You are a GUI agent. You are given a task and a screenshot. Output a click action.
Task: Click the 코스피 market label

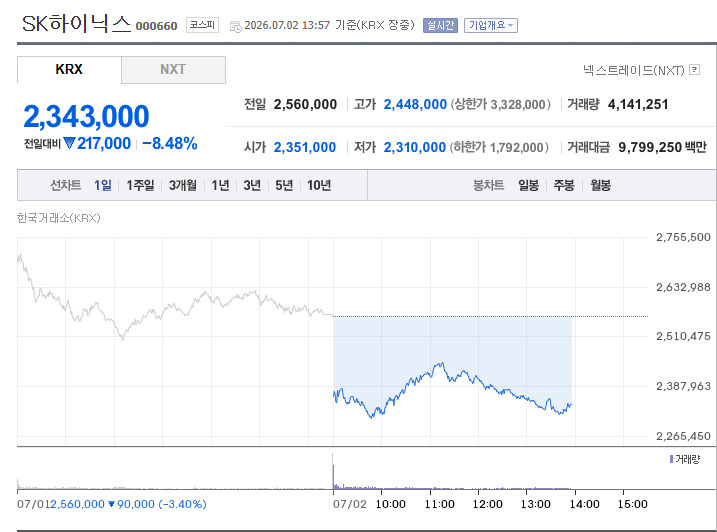pos(202,25)
